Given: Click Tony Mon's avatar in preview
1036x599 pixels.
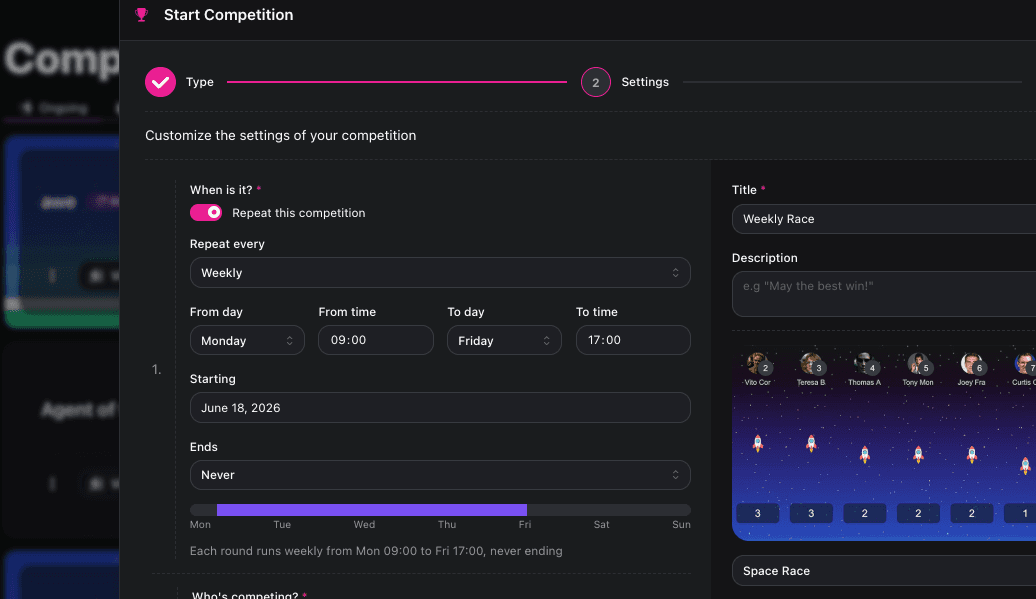Looking at the screenshot, I should coord(916,363).
